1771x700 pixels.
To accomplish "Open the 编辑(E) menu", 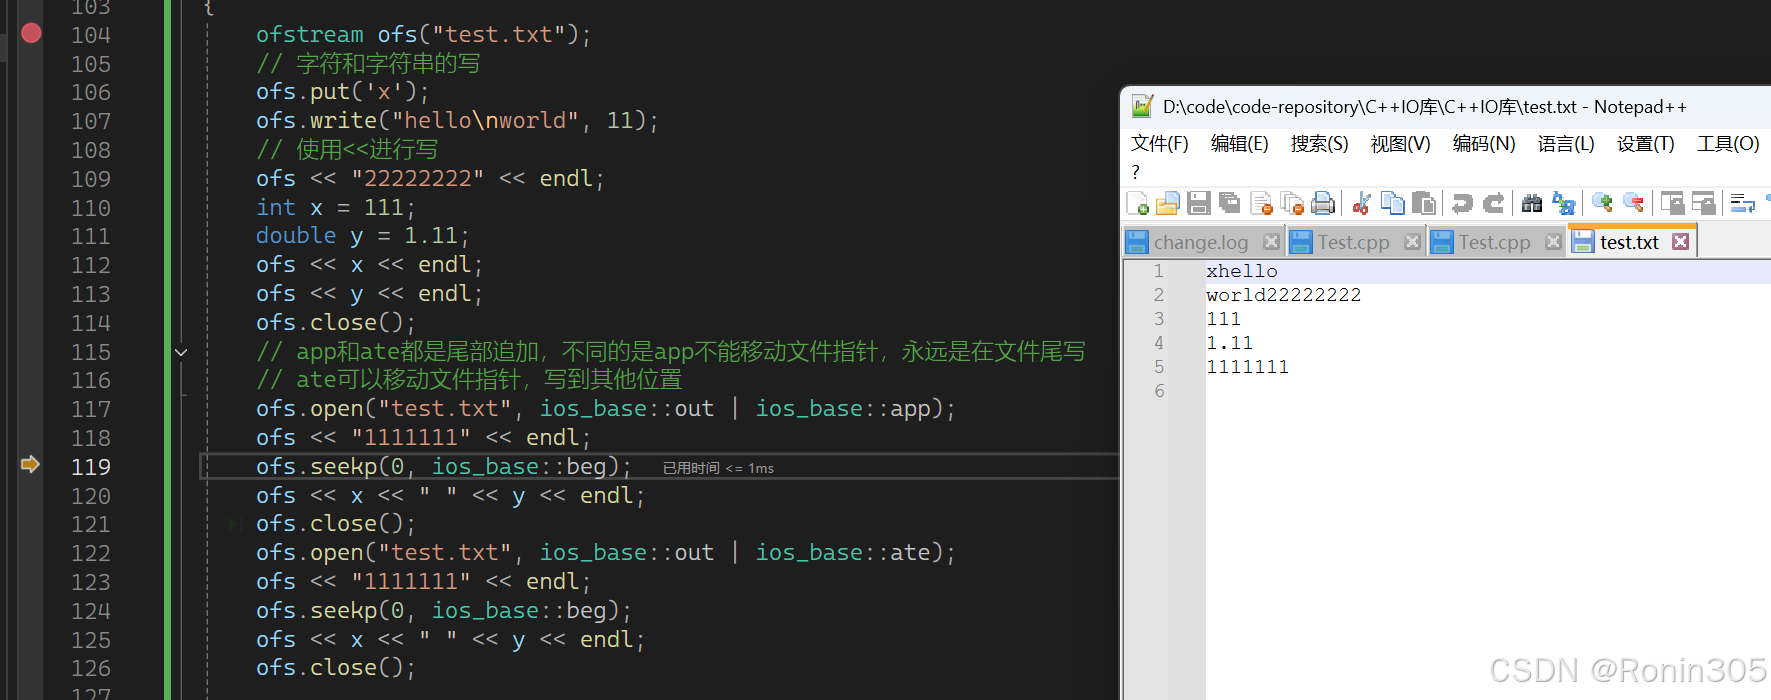I will [1239, 144].
